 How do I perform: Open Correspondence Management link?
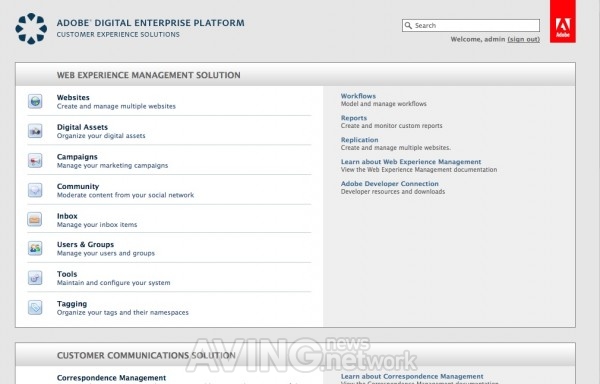[x=111, y=378]
